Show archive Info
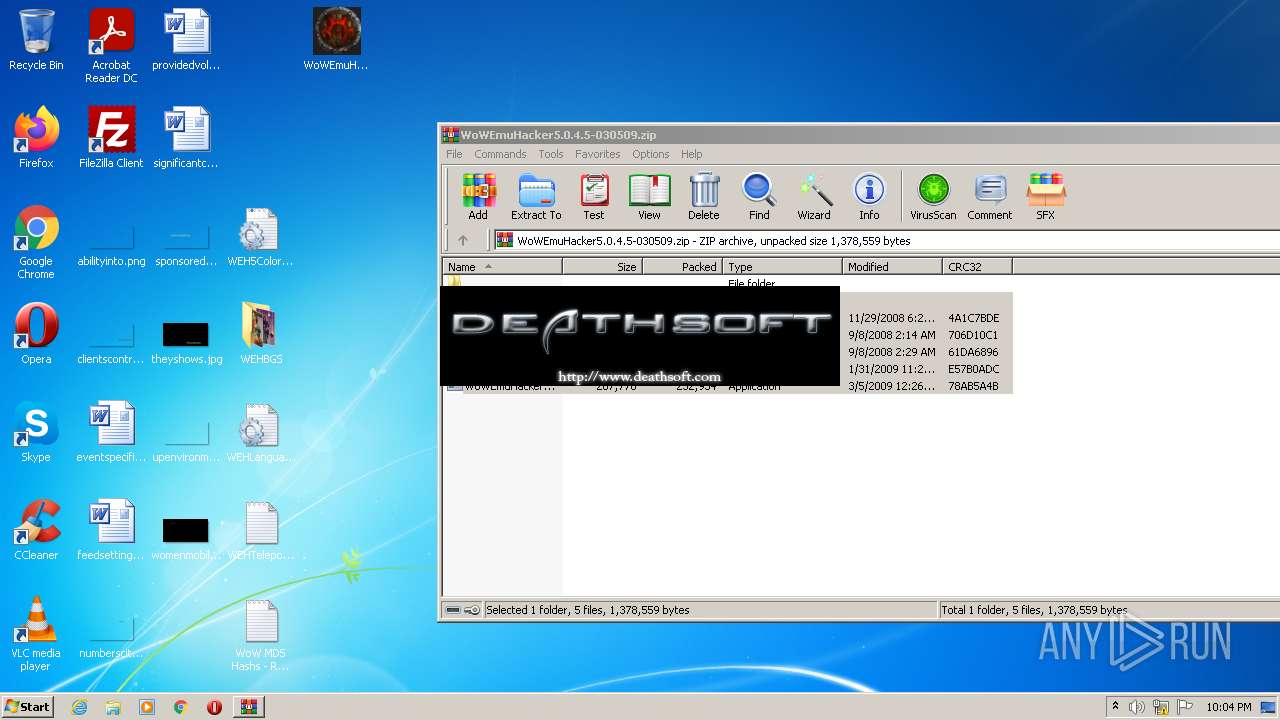 (x=869, y=196)
